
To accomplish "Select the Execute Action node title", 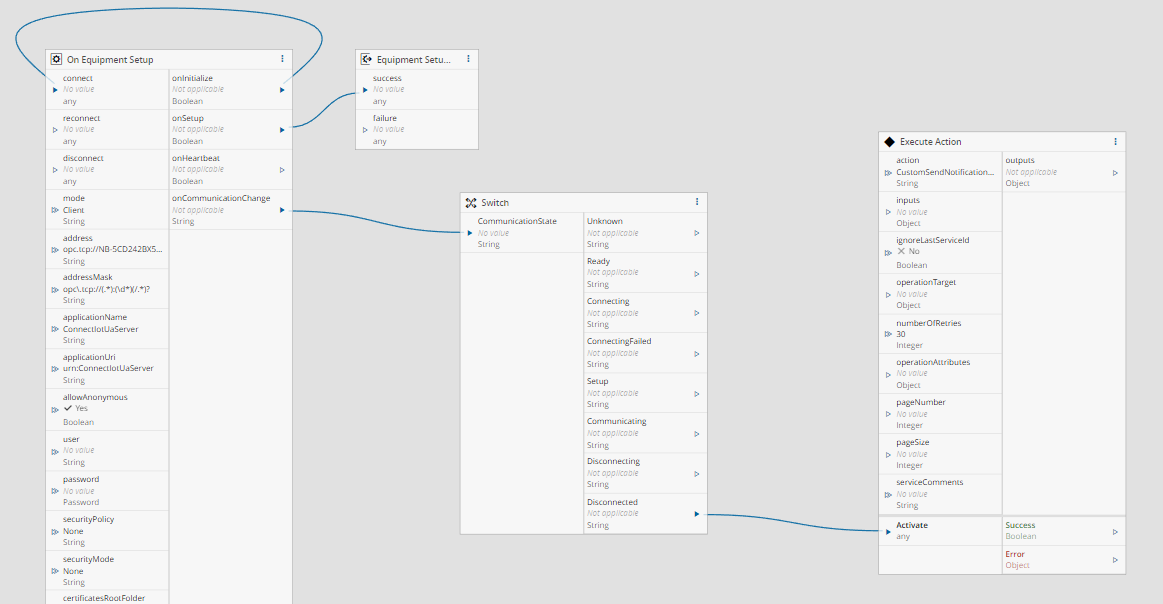I will tap(930, 142).
